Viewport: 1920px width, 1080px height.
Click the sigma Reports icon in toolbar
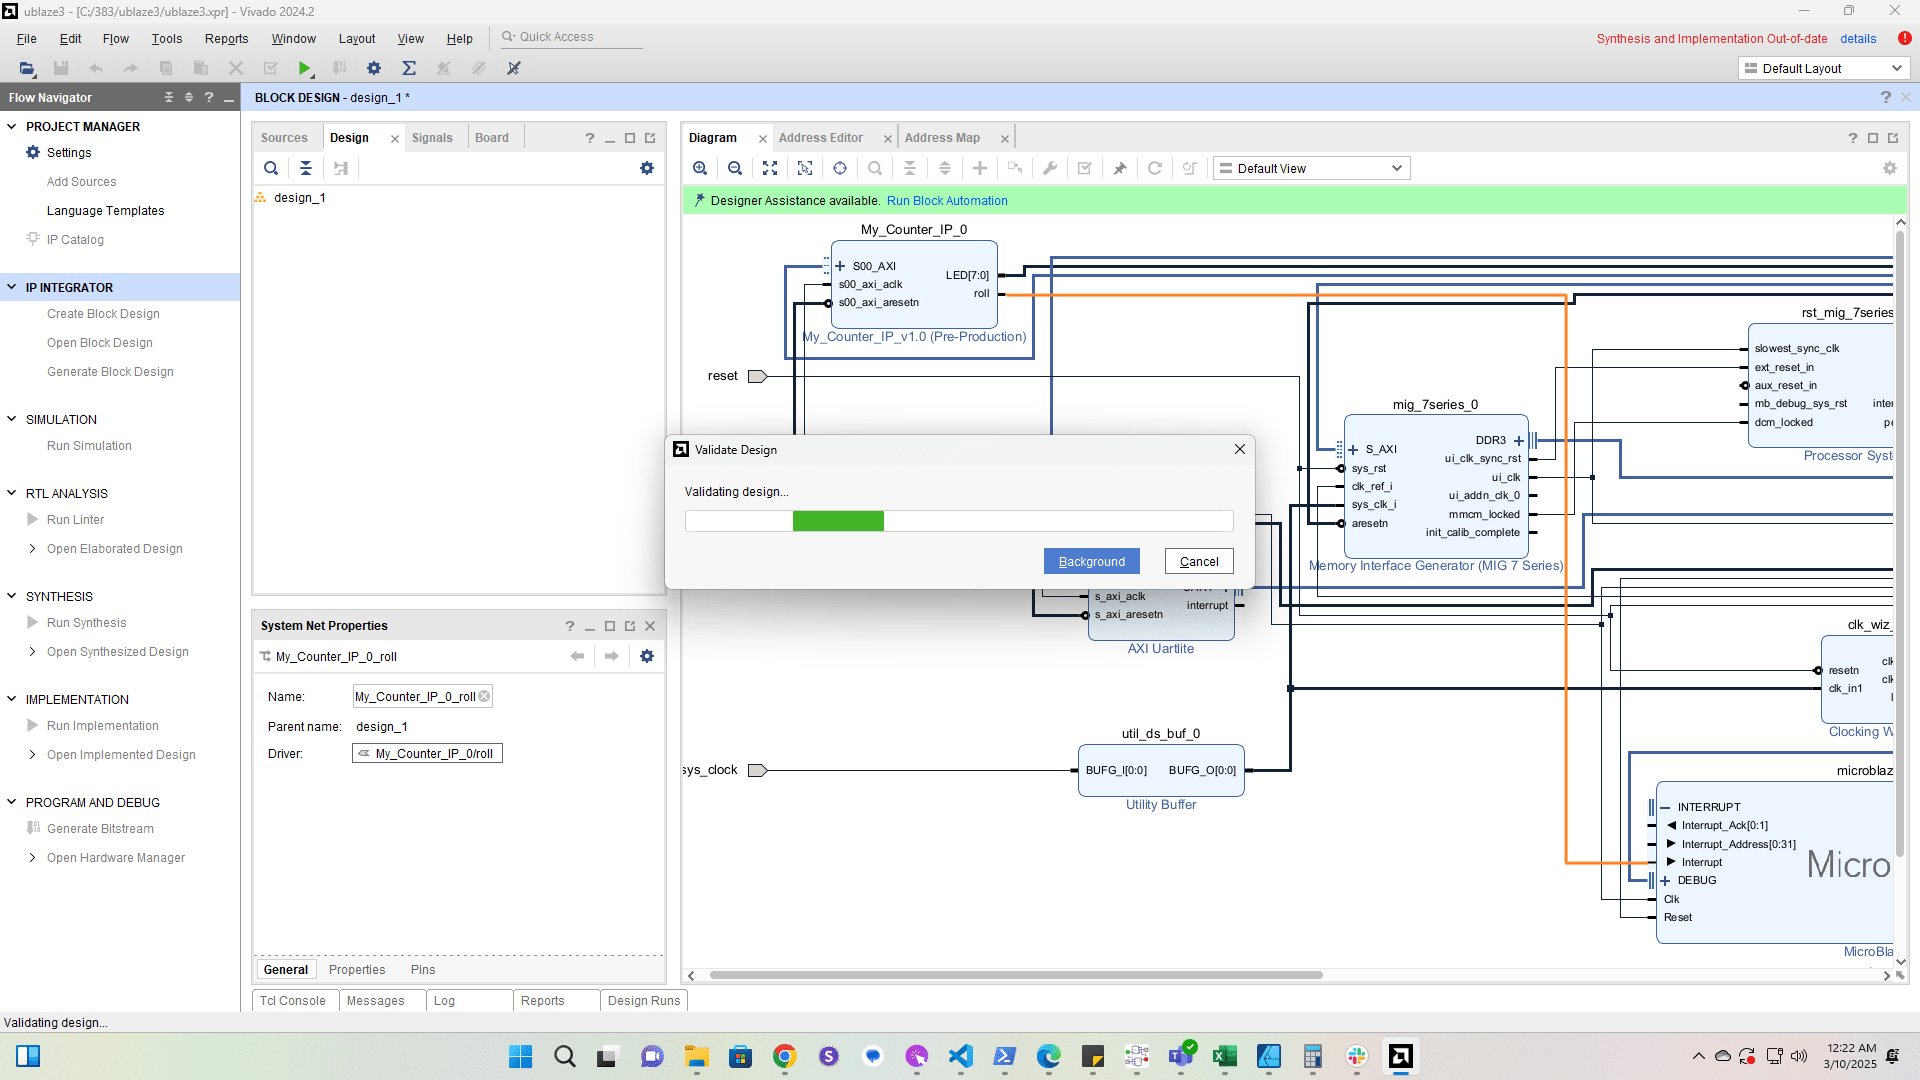coord(409,68)
